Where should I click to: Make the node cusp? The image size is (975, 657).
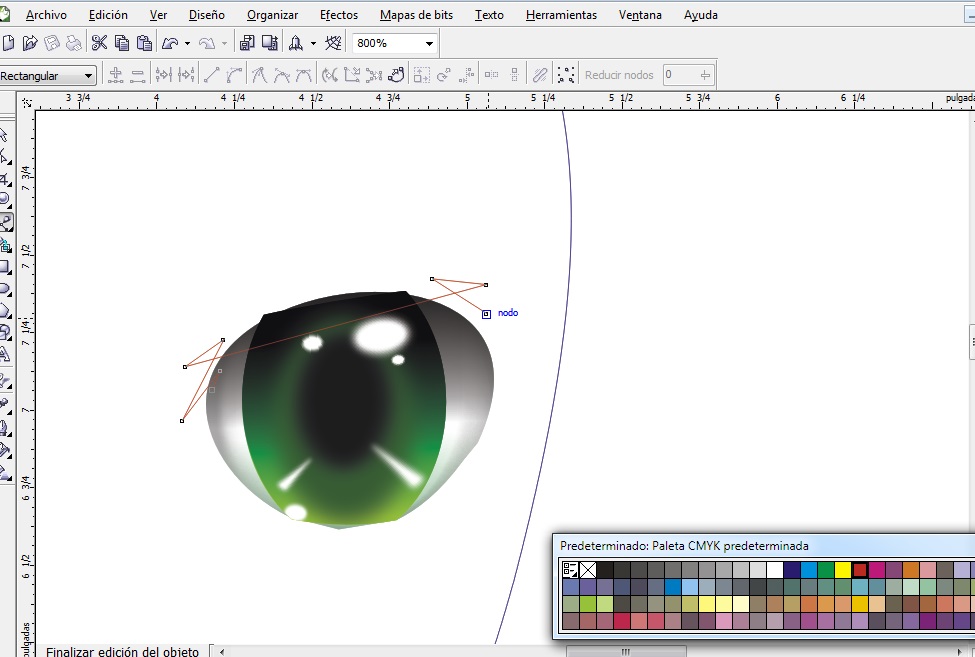coord(258,75)
